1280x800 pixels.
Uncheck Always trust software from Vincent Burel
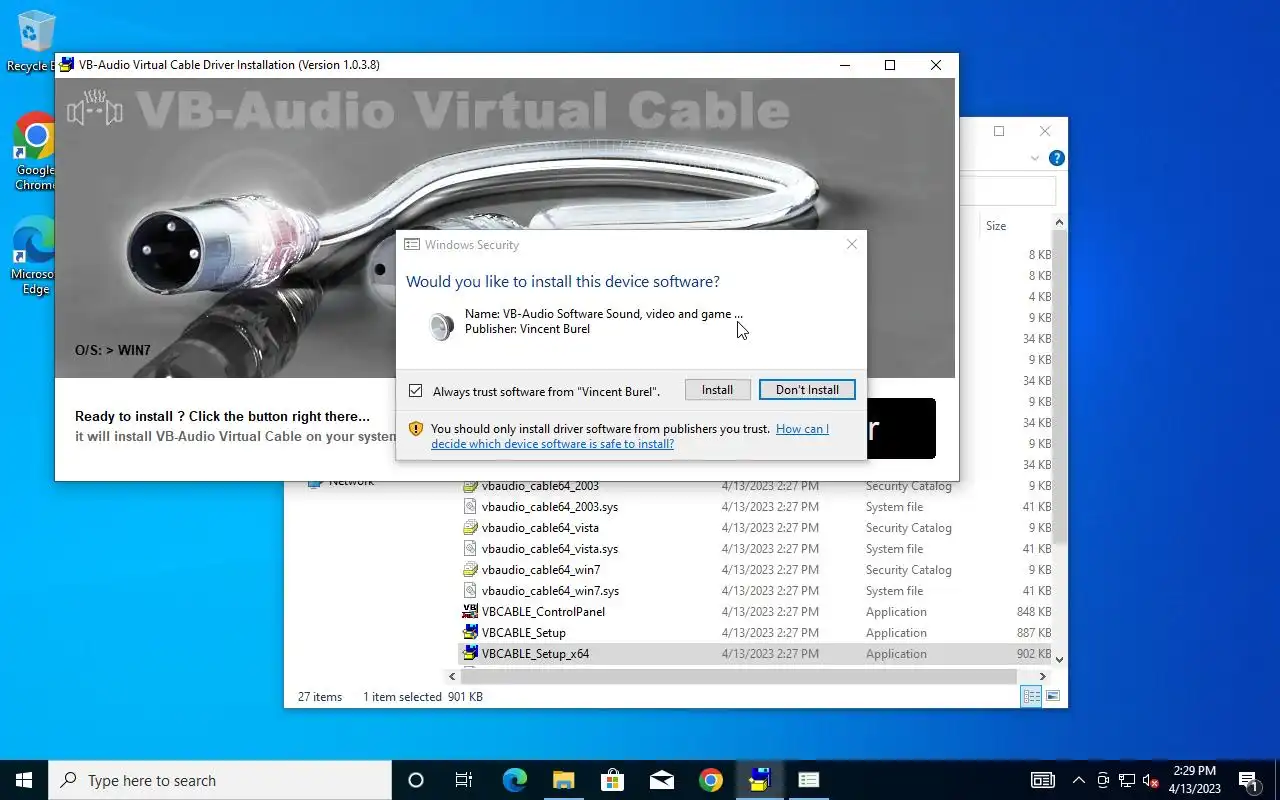click(416, 391)
